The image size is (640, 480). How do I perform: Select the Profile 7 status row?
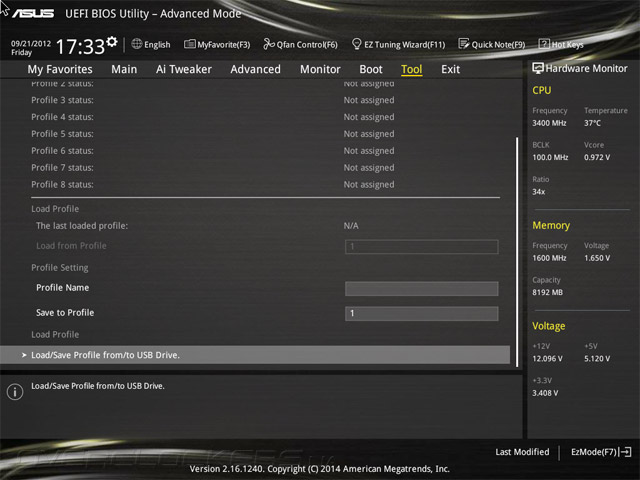click(265, 168)
